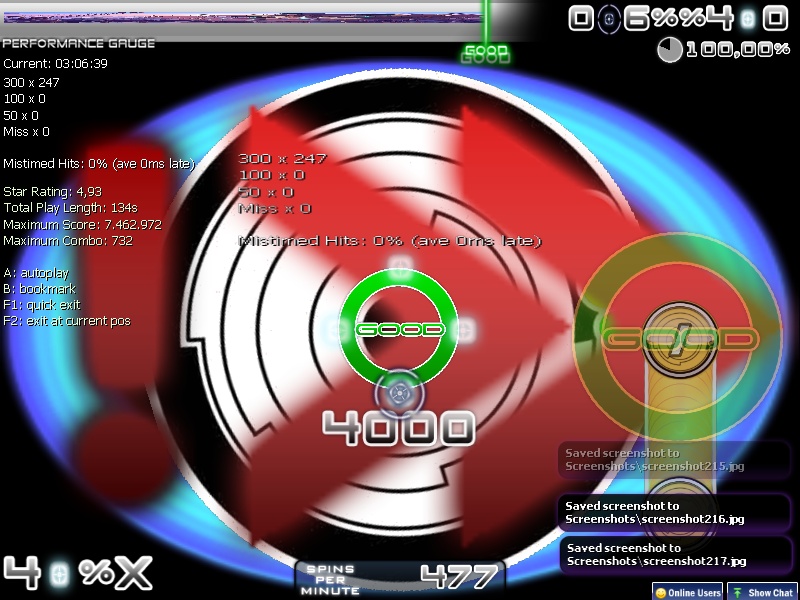Viewport: 800px width, 600px height.
Task: Click the 'F1: quick exit' hint
Action: coord(42,305)
